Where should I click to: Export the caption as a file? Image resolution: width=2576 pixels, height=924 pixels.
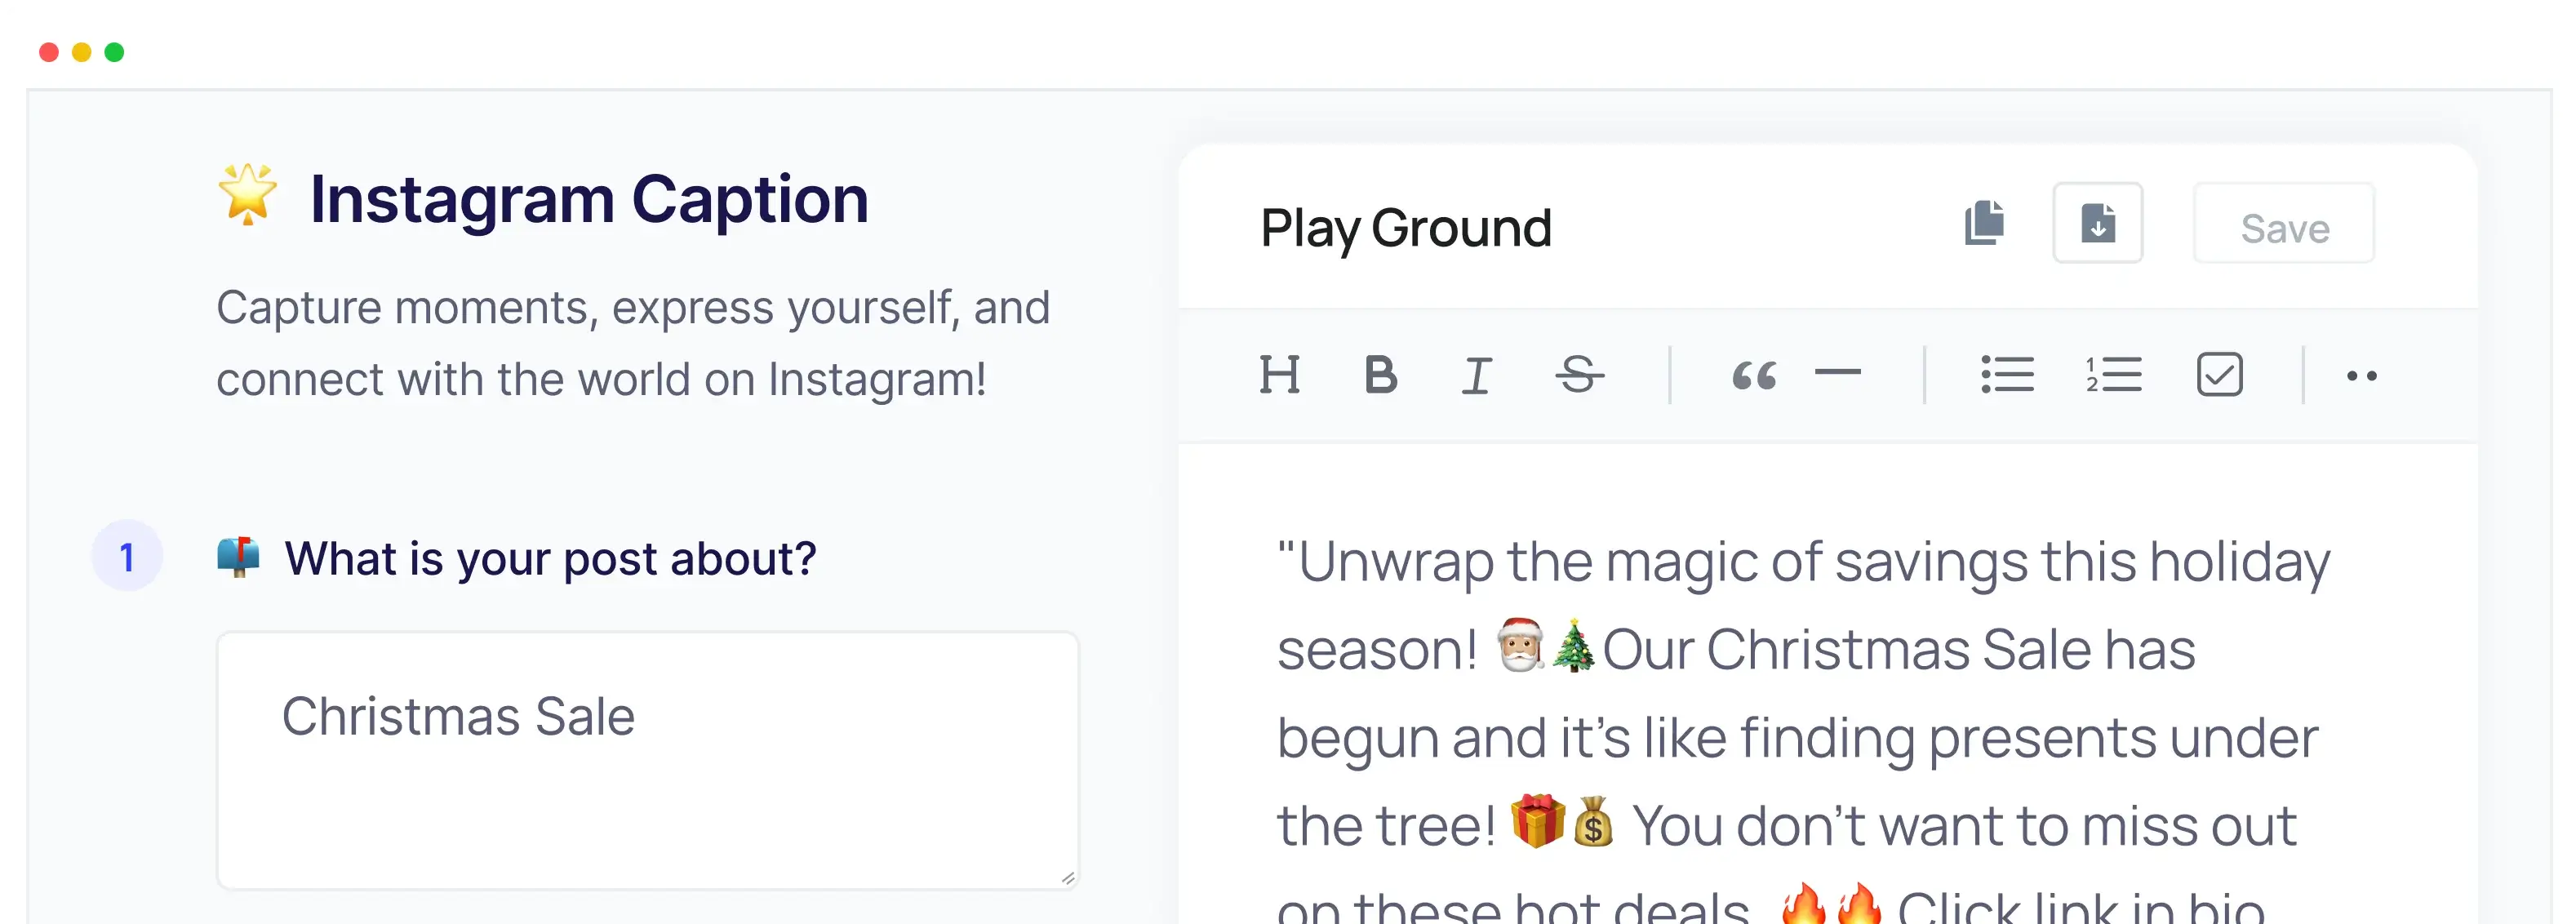(2098, 223)
